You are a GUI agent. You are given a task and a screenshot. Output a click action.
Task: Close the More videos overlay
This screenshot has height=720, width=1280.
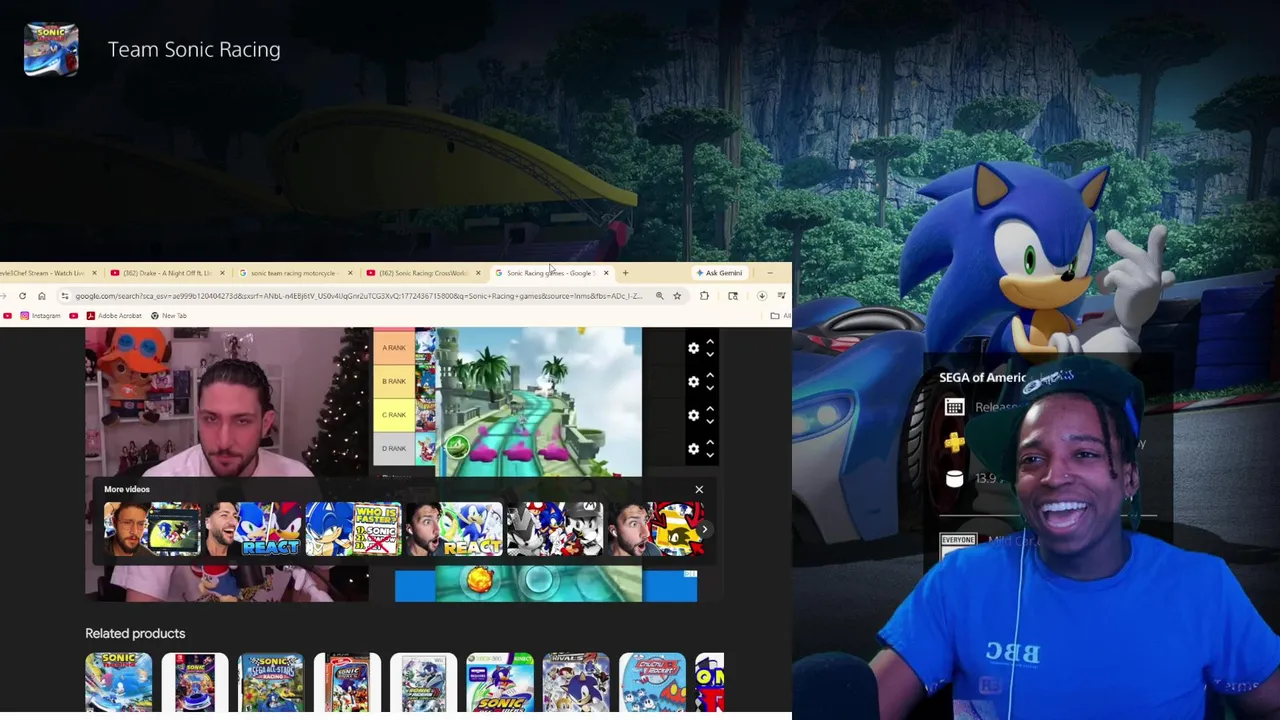point(699,490)
